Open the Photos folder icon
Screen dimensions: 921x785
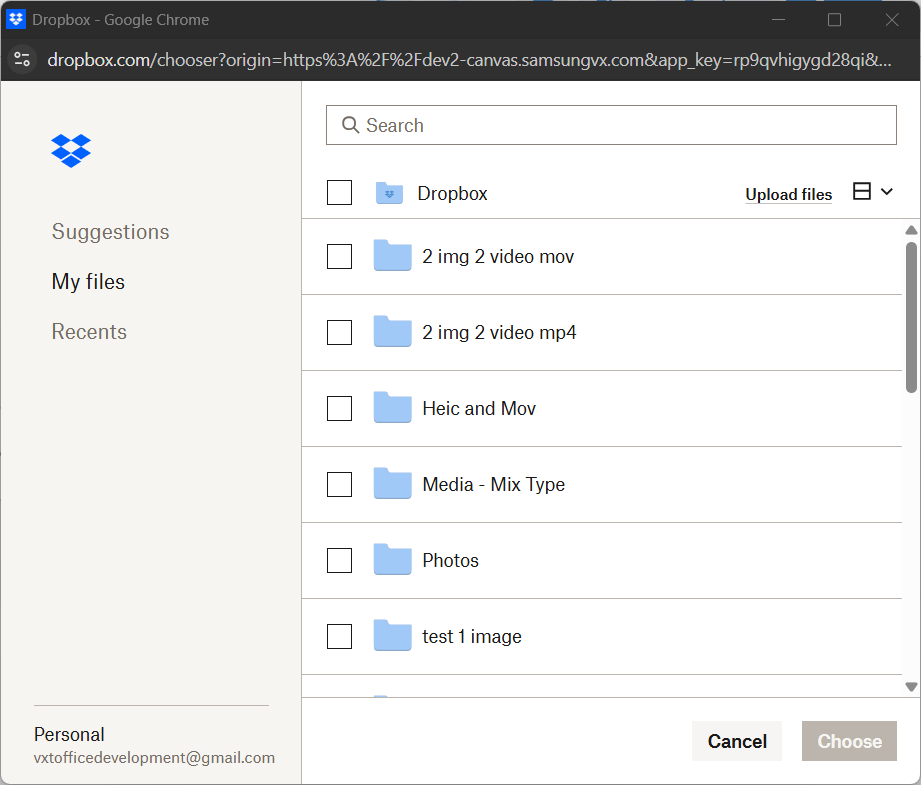(392, 560)
